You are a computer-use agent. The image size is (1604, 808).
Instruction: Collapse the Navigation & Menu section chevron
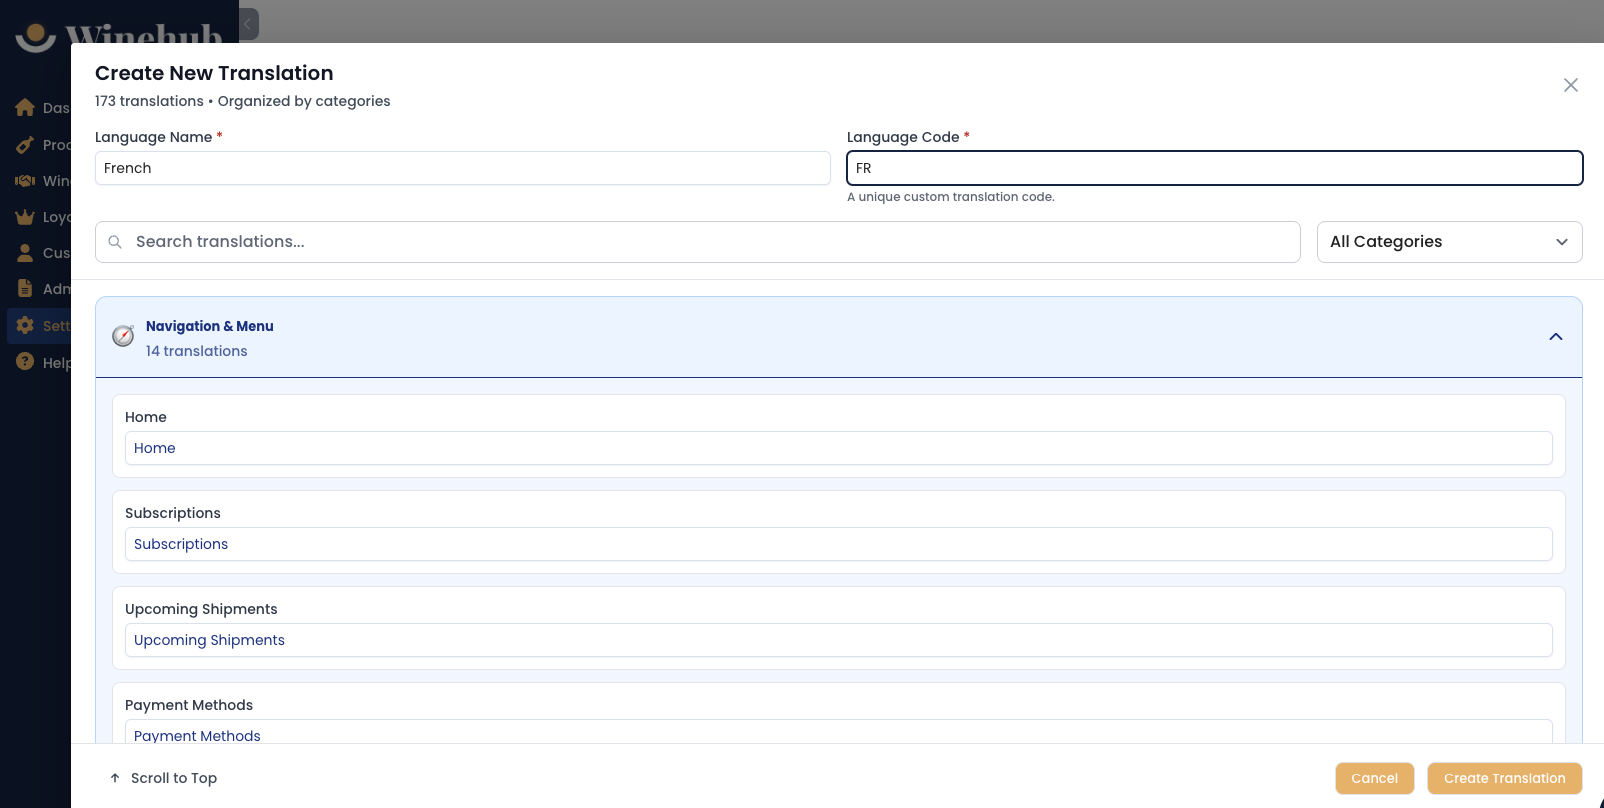(1556, 337)
